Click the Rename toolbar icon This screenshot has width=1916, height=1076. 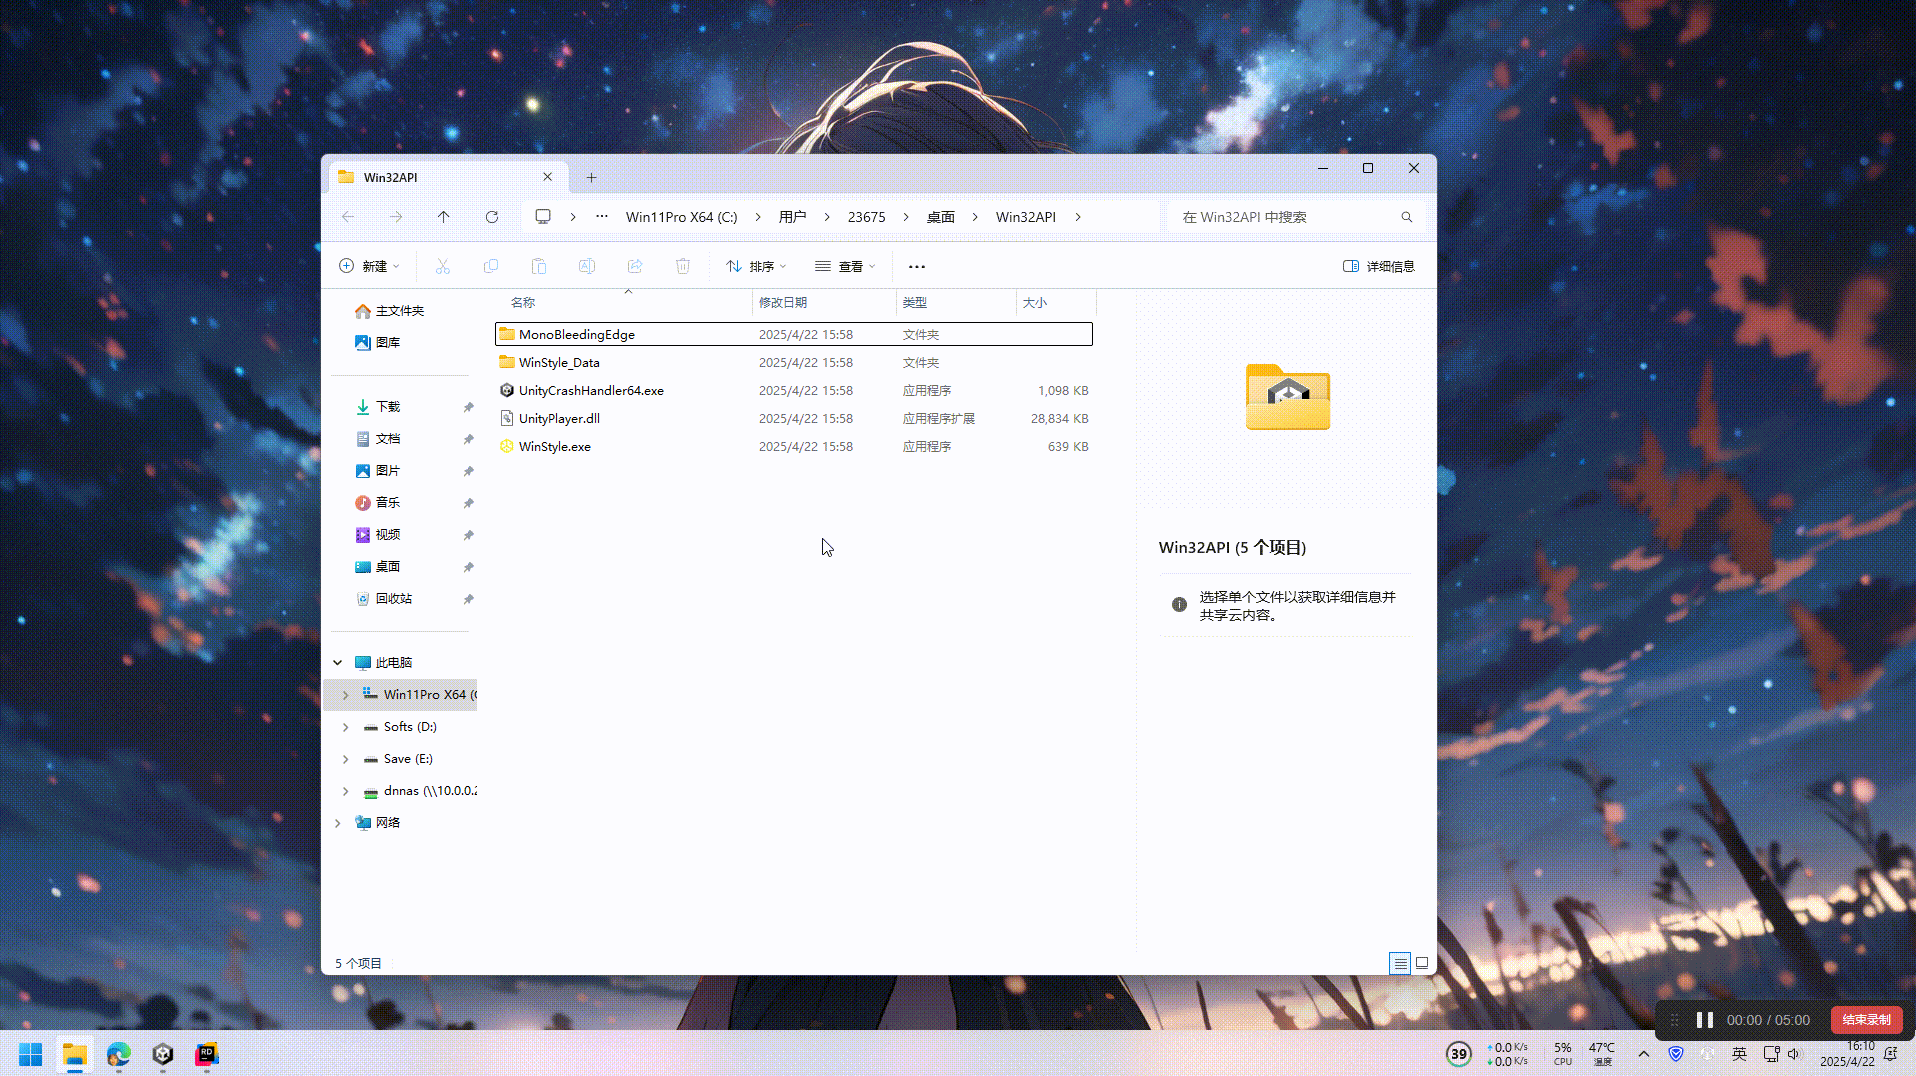[x=586, y=266]
